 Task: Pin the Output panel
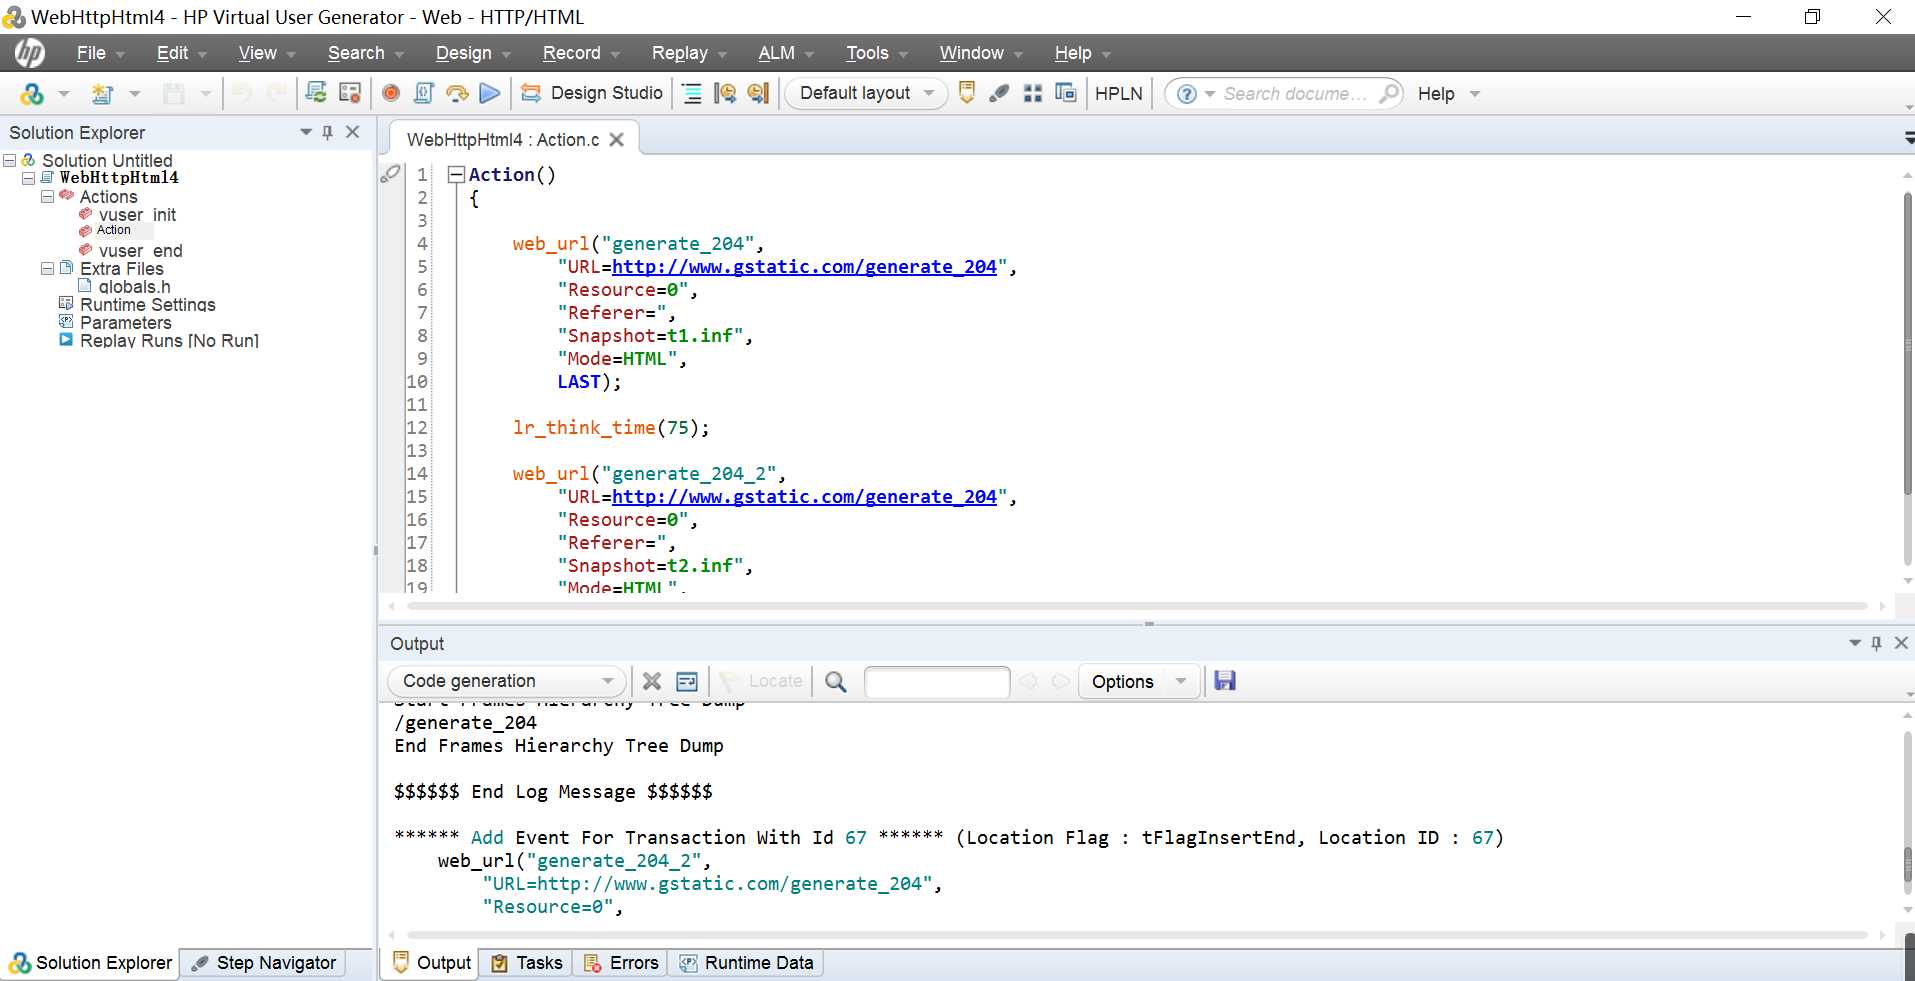tap(1876, 643)
